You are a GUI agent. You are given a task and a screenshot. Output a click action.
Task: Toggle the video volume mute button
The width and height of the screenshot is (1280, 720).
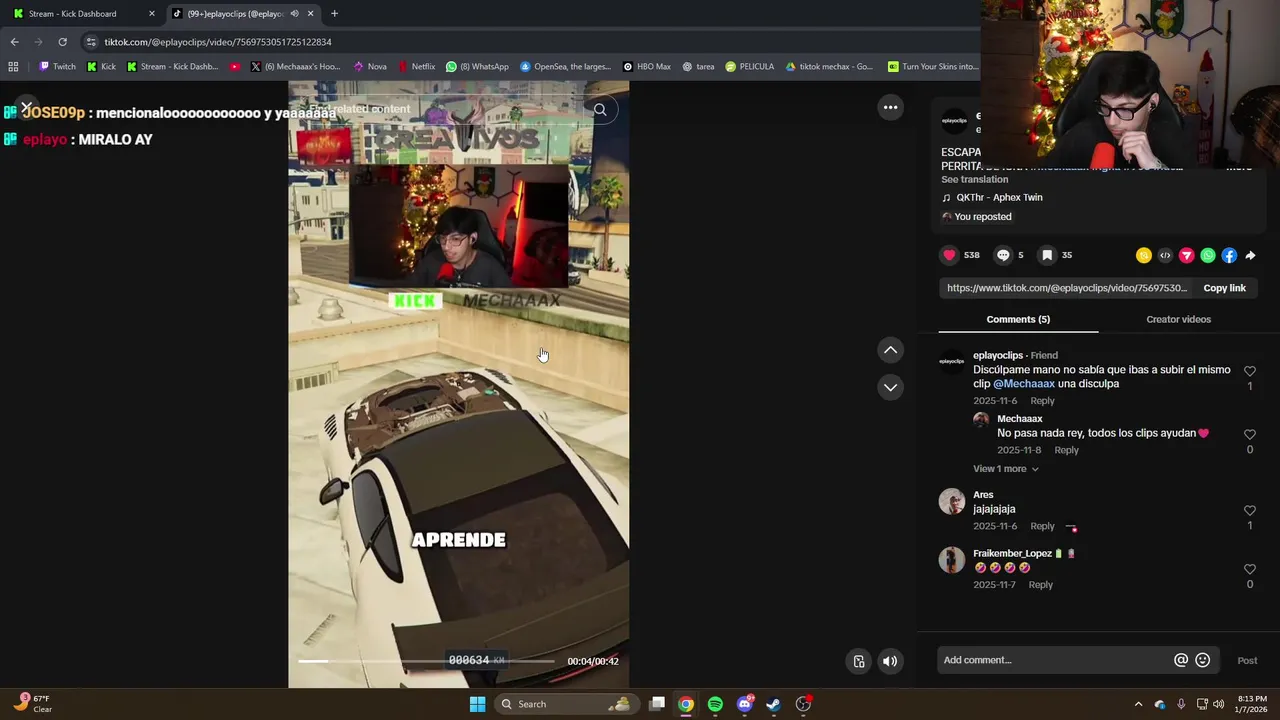point(890,661)
